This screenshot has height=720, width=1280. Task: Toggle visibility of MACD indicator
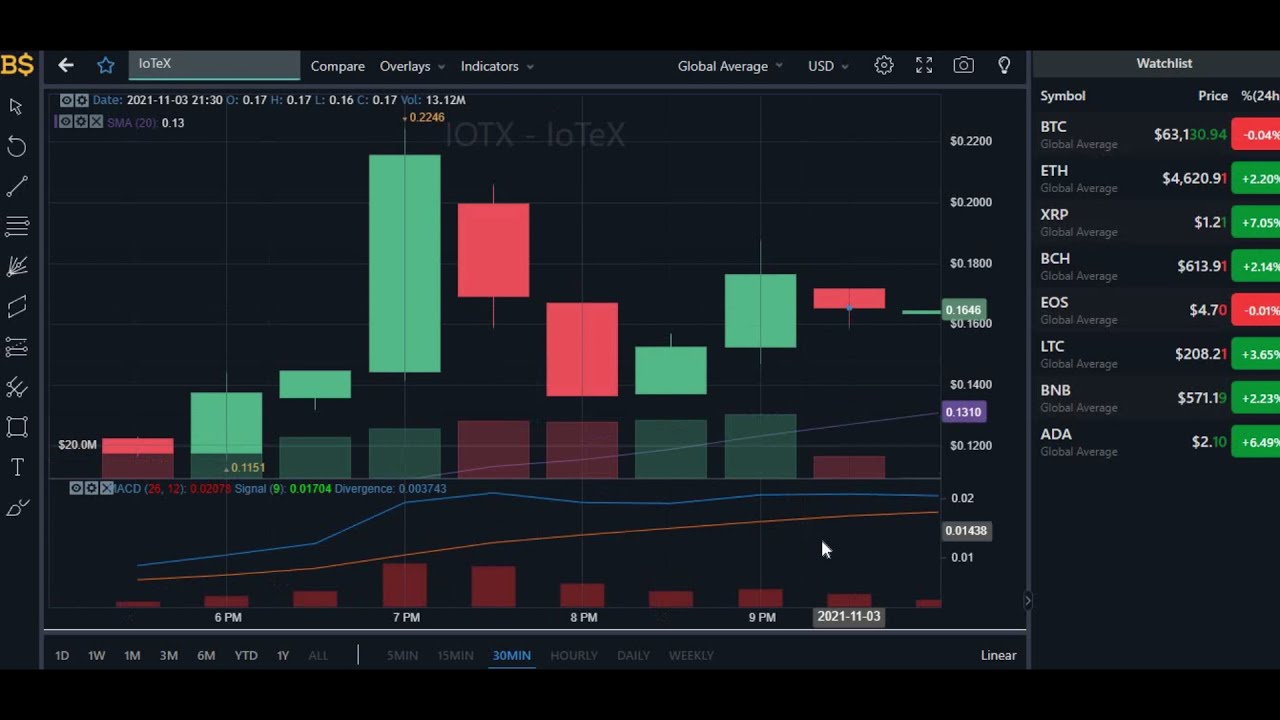point(76,488)
